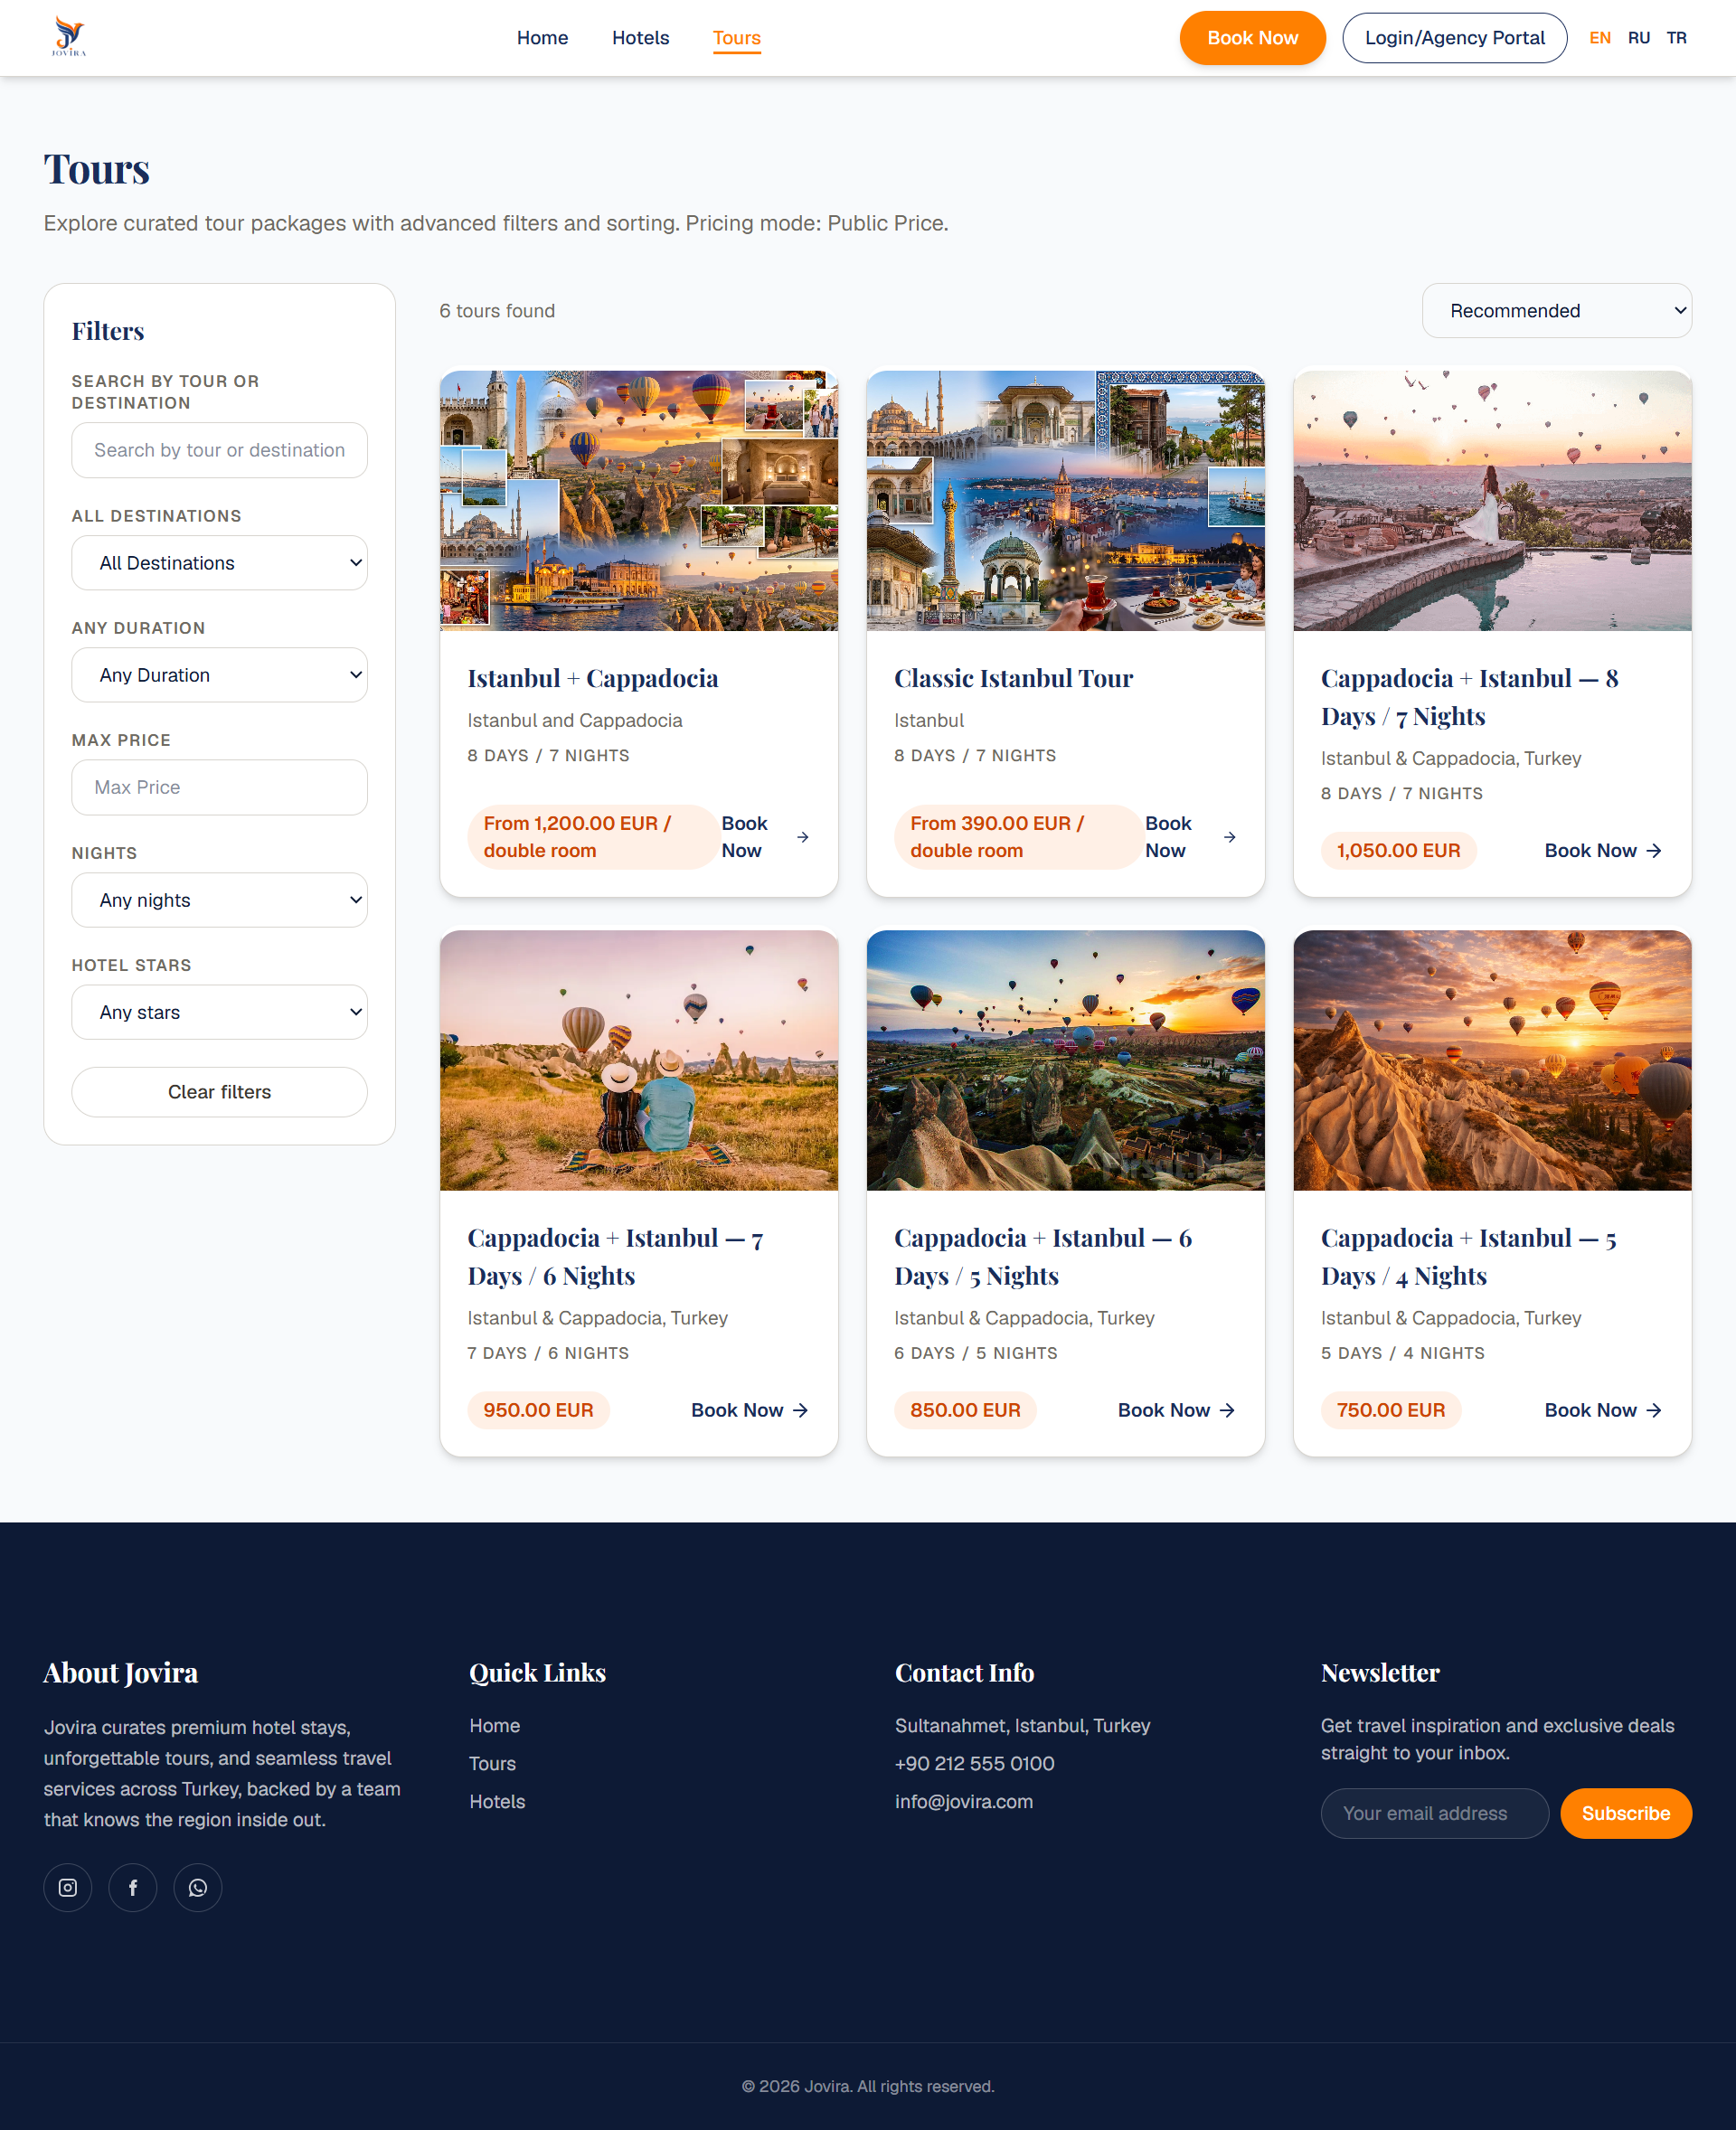1736x2130 pixels.
Task: Open Any nights dropdown
Action: coord(219,900)
